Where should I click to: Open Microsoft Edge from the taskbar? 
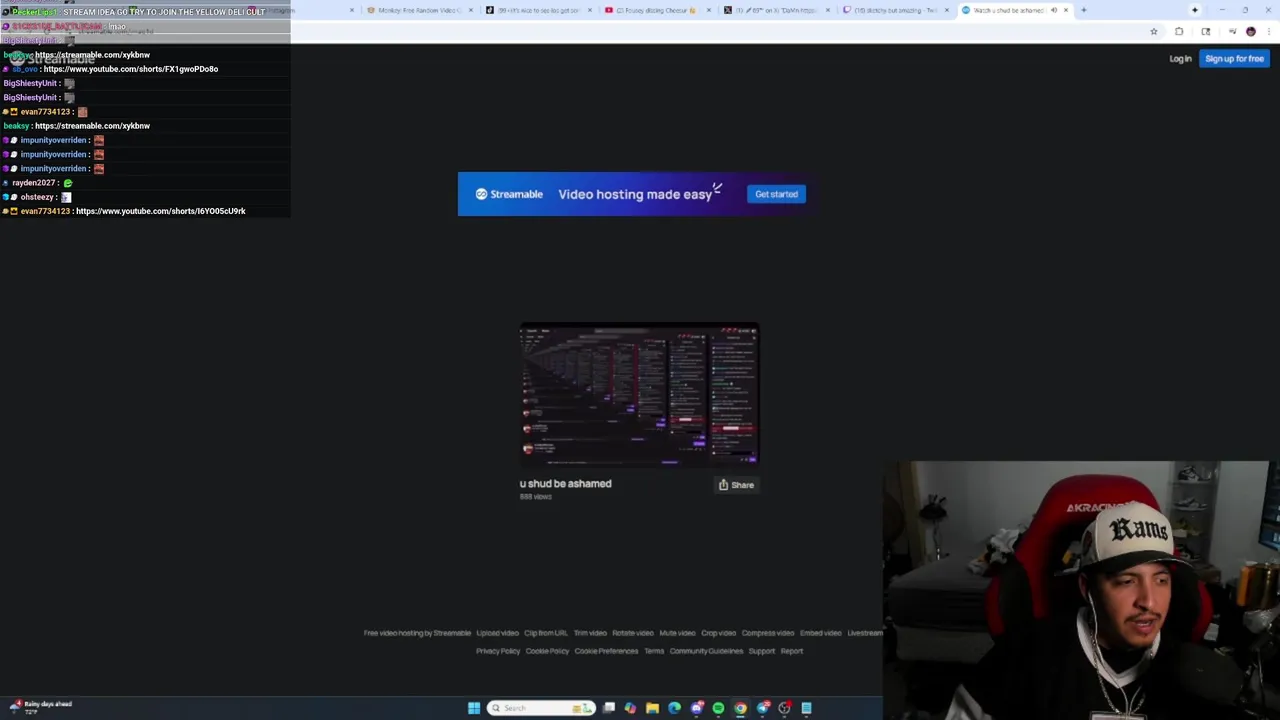pyautogui.click(x=674, y=708)
